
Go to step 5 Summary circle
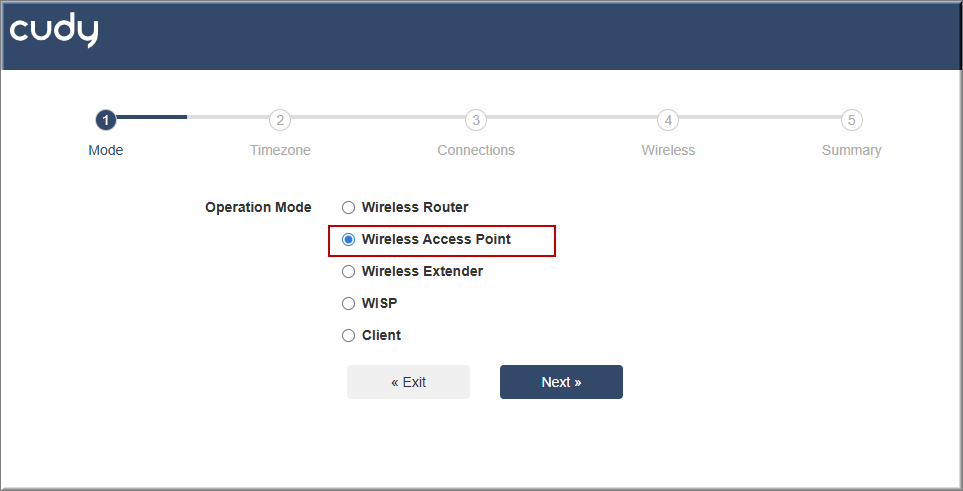[x=851, y=120]
